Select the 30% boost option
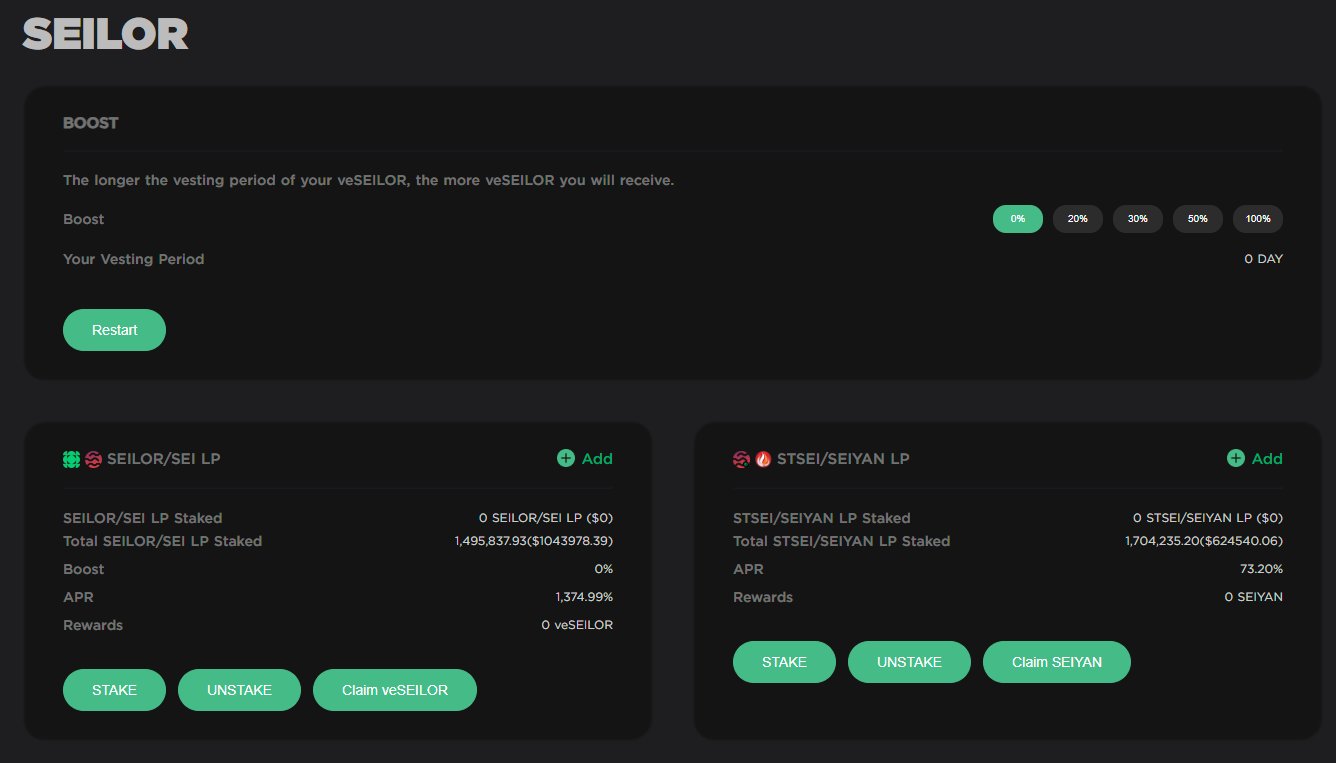Viewport: 1336px width, 763px height. click(x=1137, y=218)
